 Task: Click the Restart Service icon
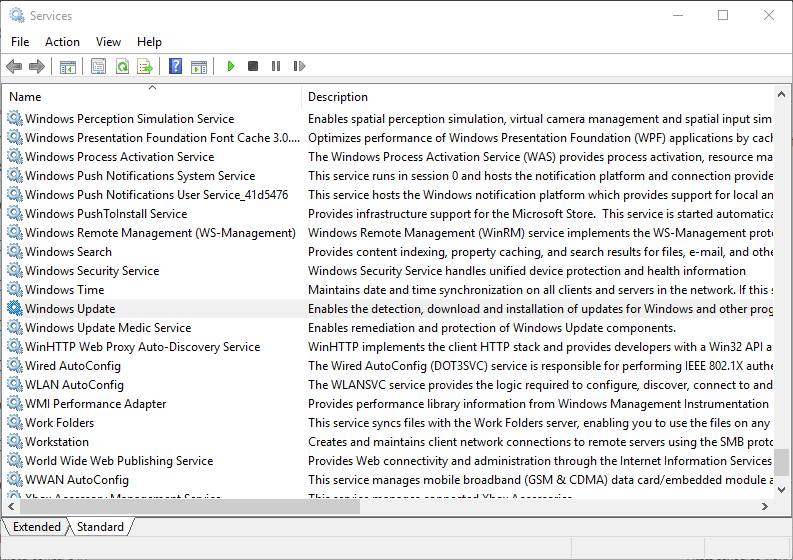[299, 66]
